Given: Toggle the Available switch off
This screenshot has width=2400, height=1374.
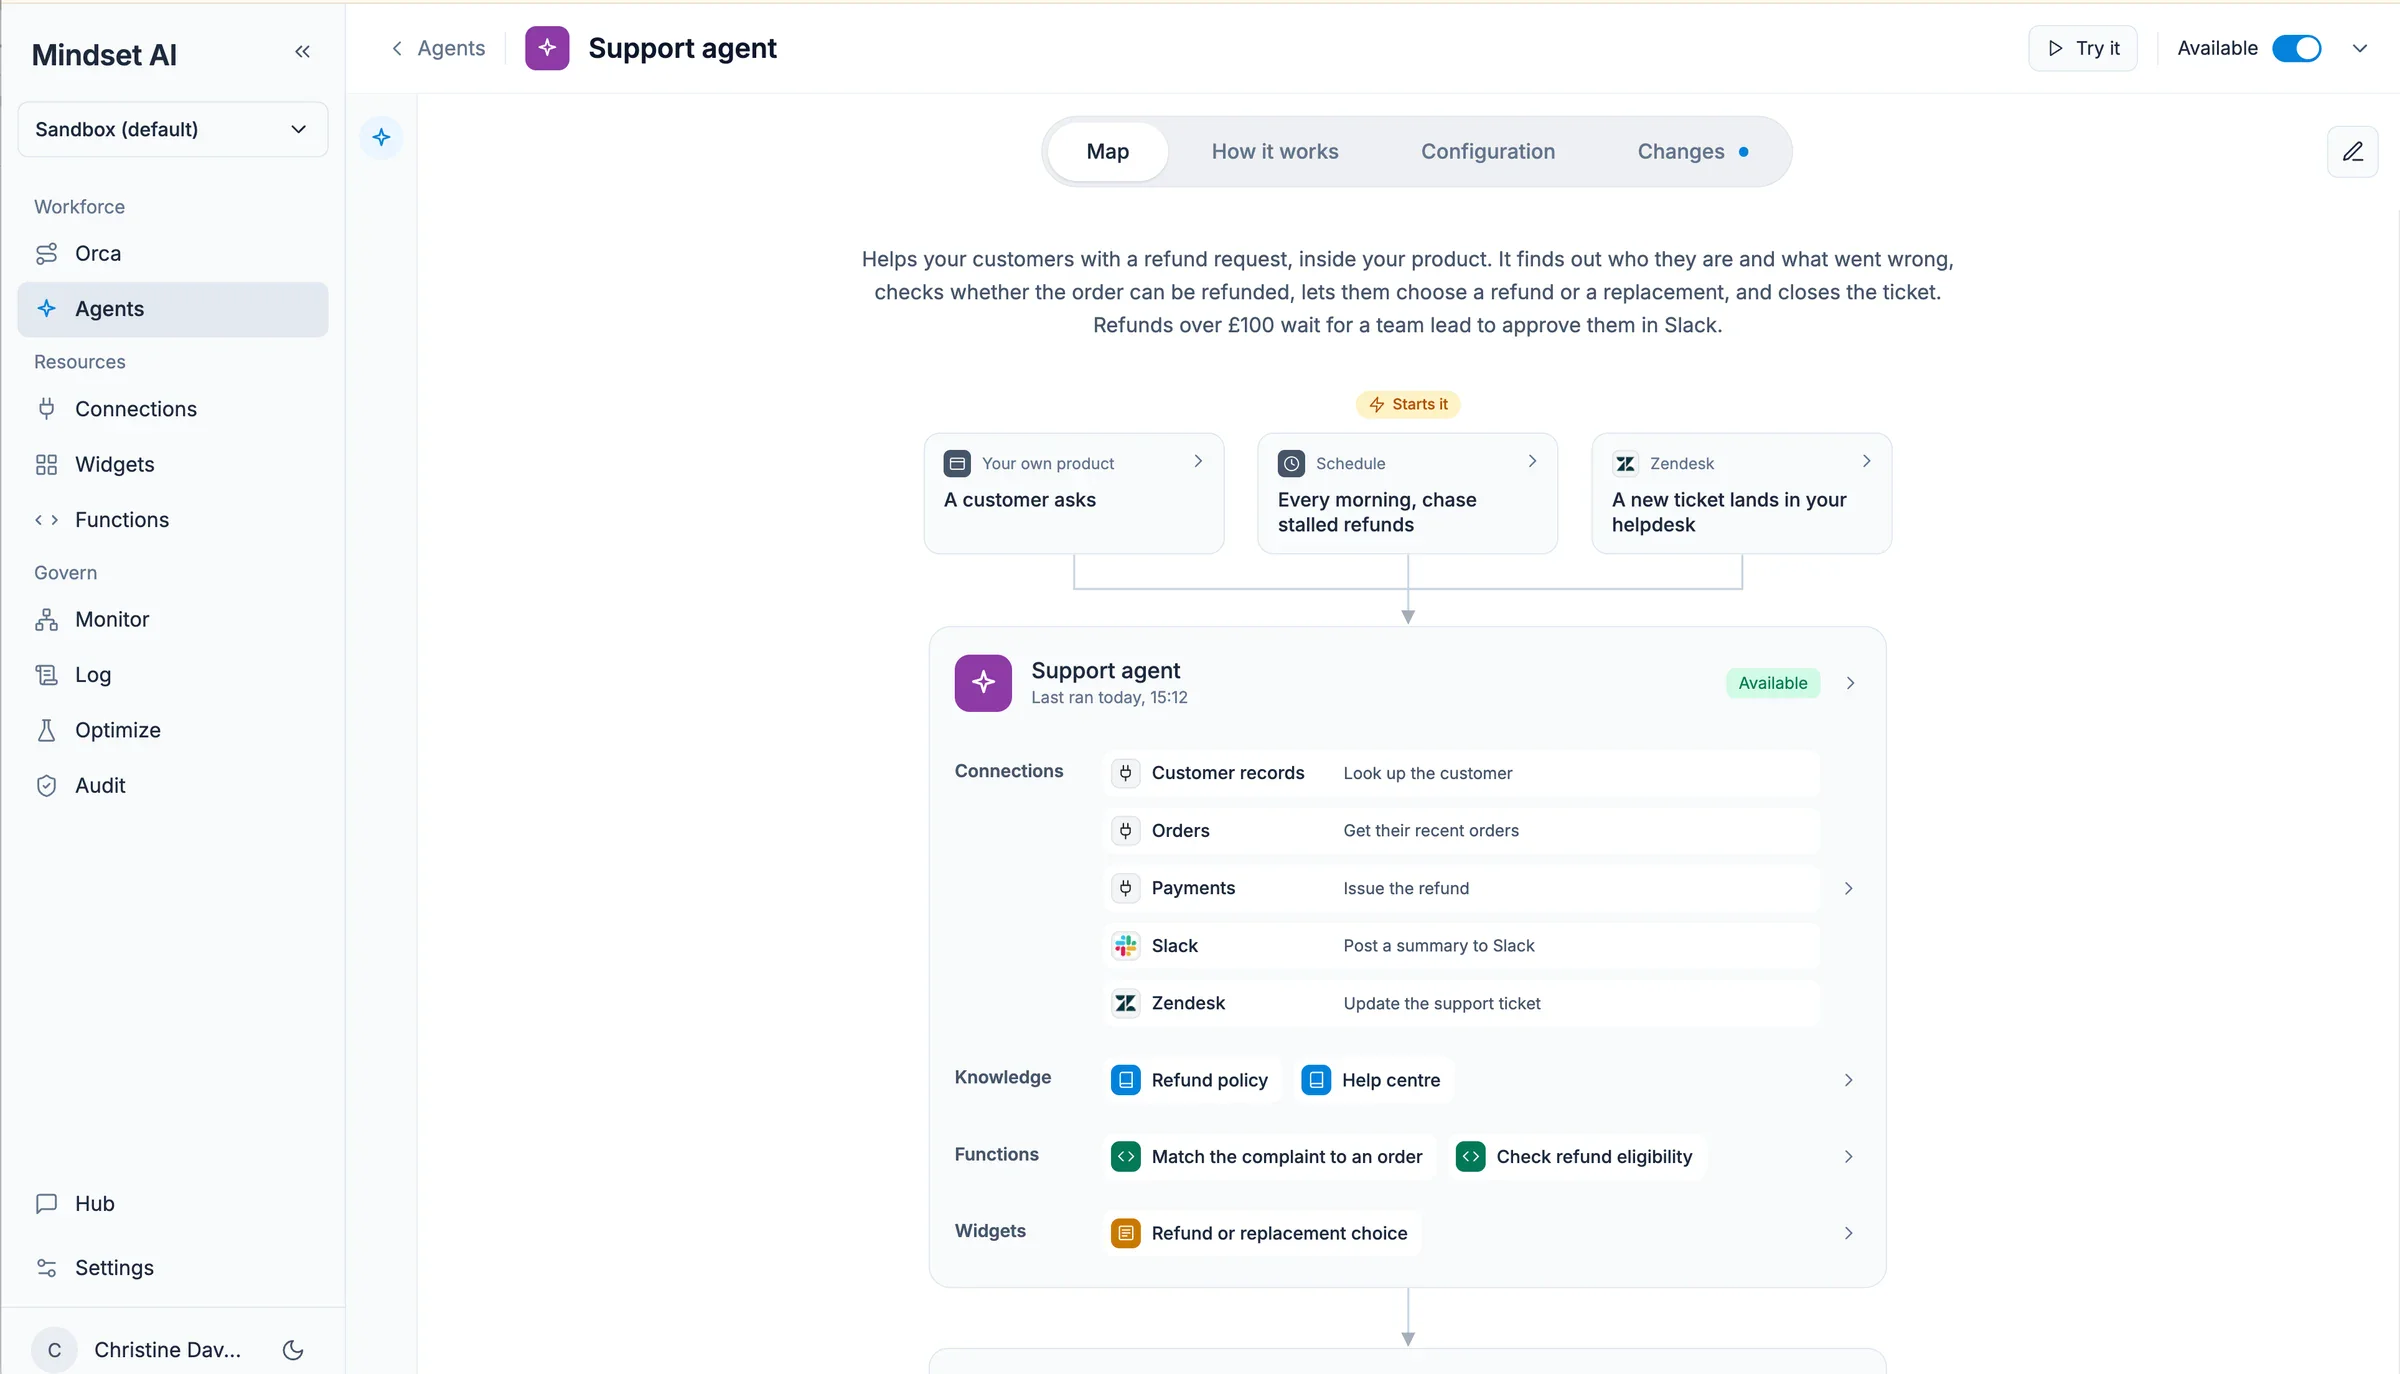Looking at the screenshot, I should 2296,48.
